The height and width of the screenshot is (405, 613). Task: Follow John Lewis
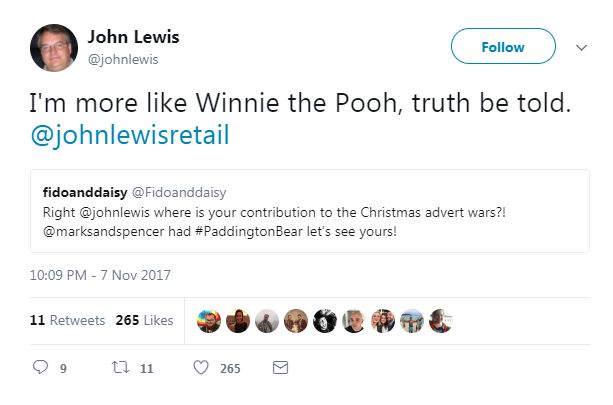tap(503, 46)
